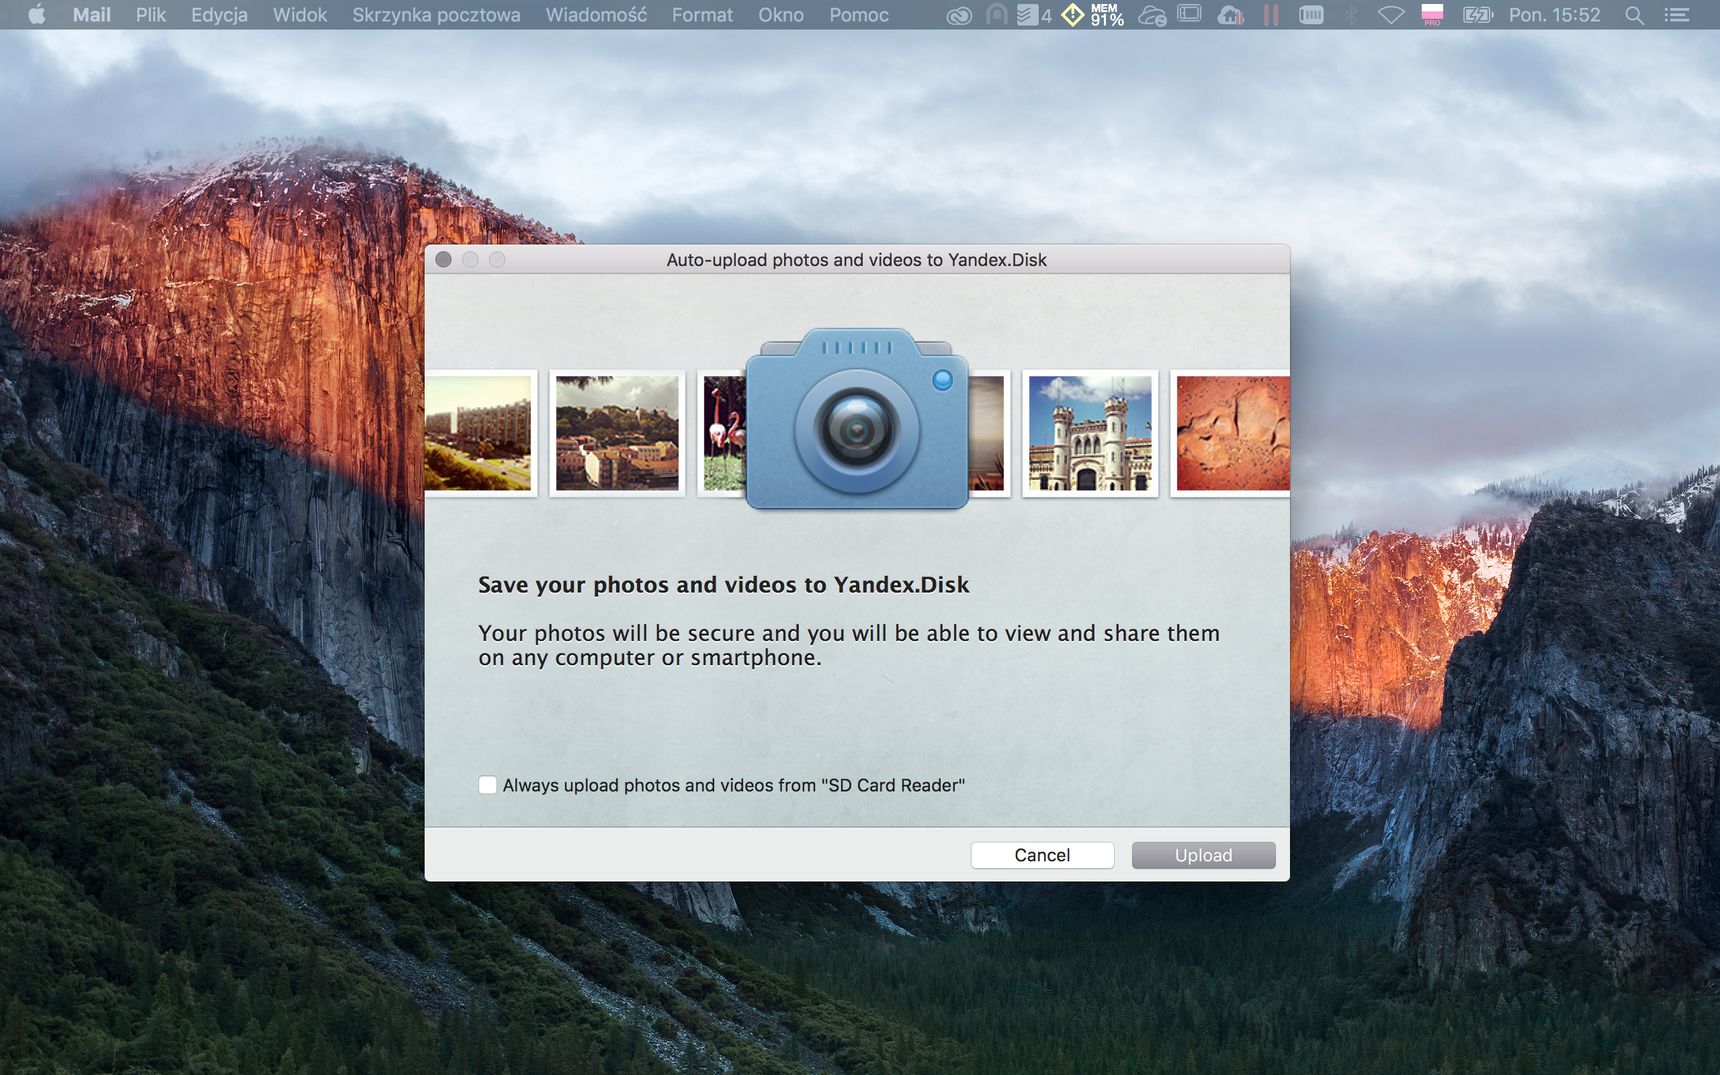This screenshot has width=1720, height=1075.
Task: Open the MEM 91% memory monitor
Action: (x=1107, y=15)
